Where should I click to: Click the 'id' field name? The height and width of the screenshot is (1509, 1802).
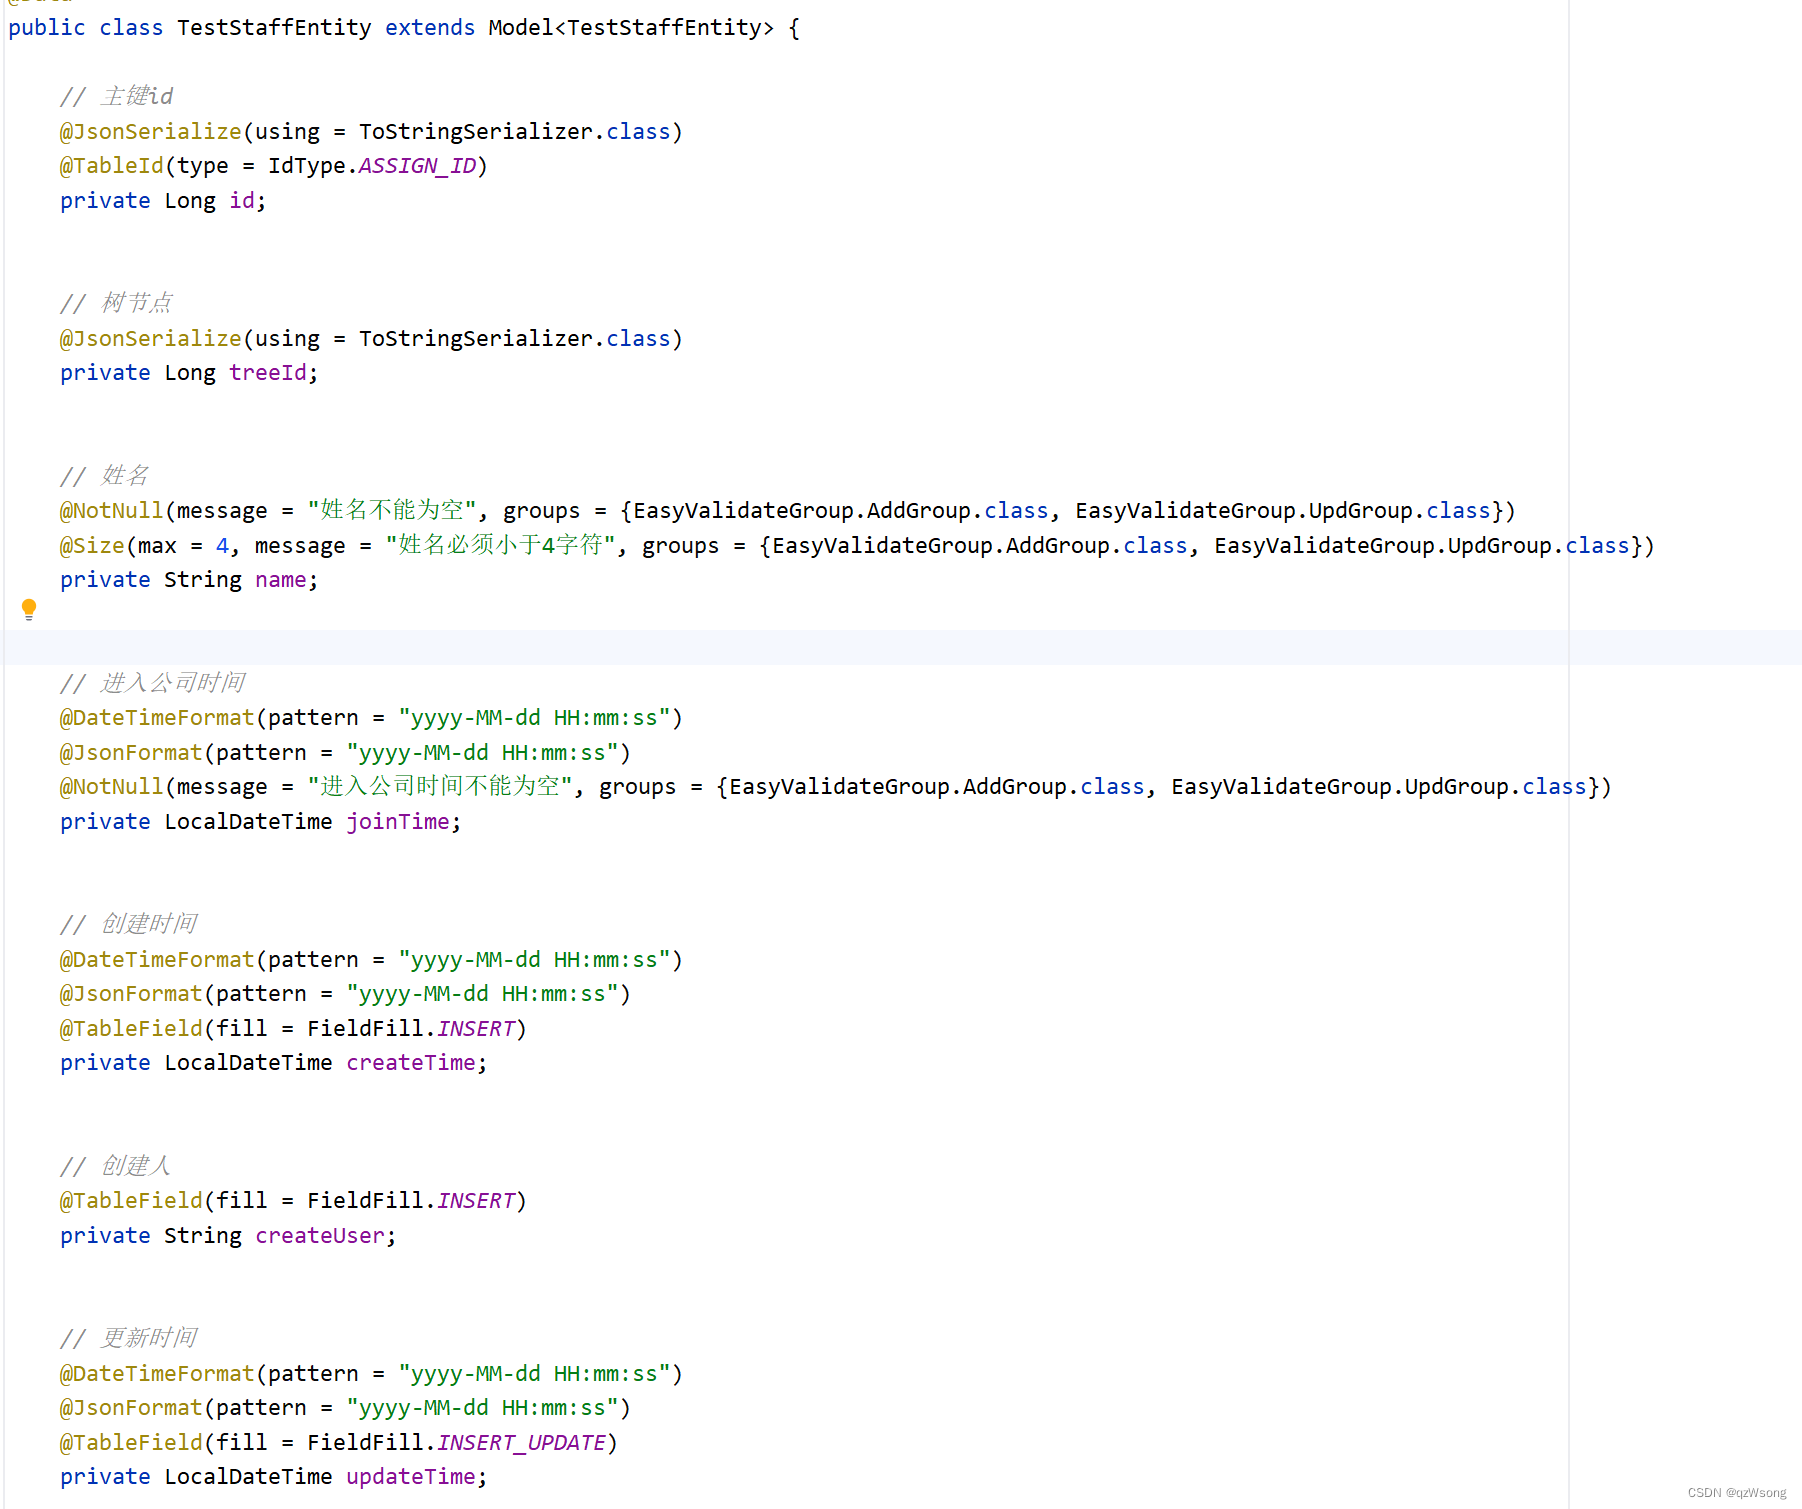242,201
